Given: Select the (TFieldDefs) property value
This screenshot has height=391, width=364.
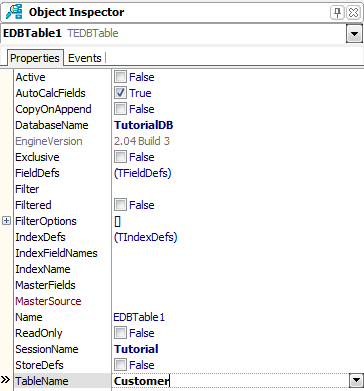Looking at the screenshot, I should pyautogui.click(x=143, y=173).
